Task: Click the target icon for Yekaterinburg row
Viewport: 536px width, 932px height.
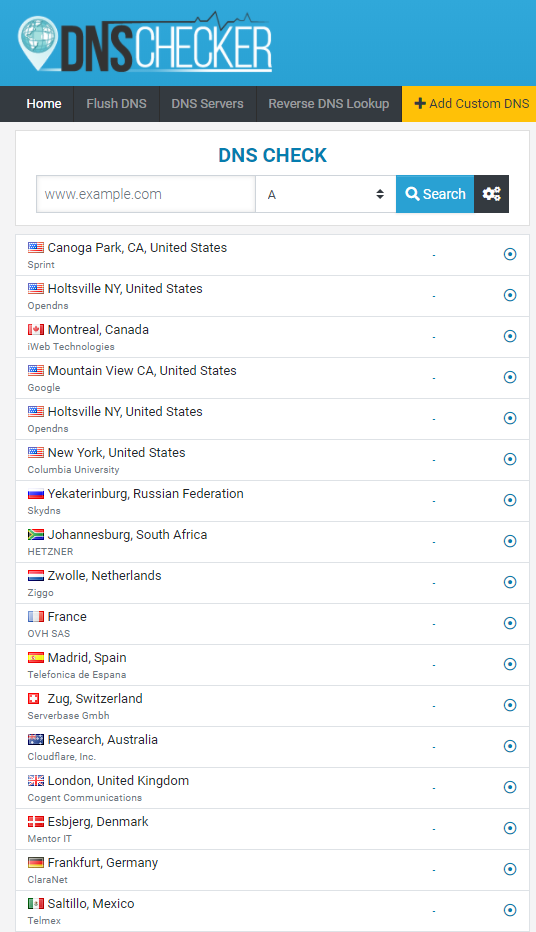Action: (x=510, y=500)
